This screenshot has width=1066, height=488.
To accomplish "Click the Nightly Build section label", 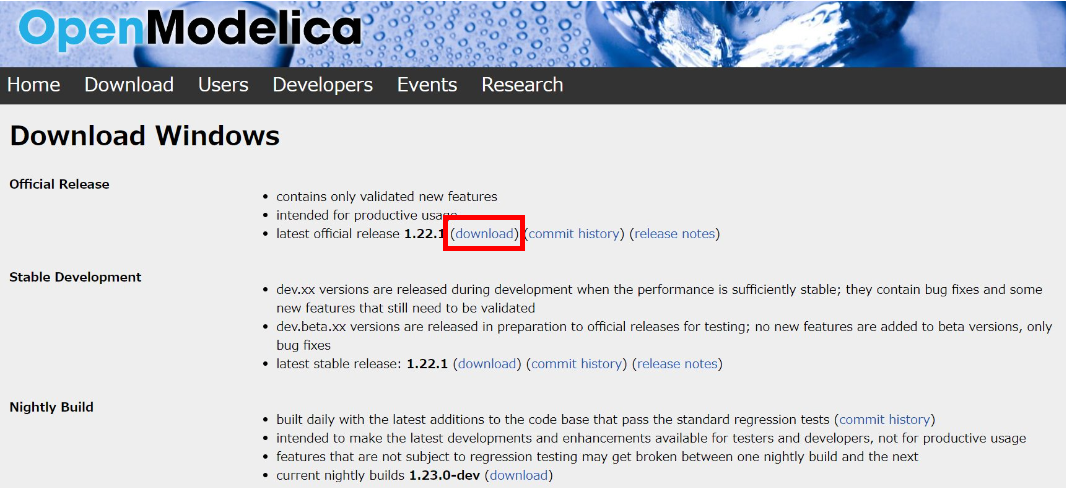I will (x=51, y=407).
